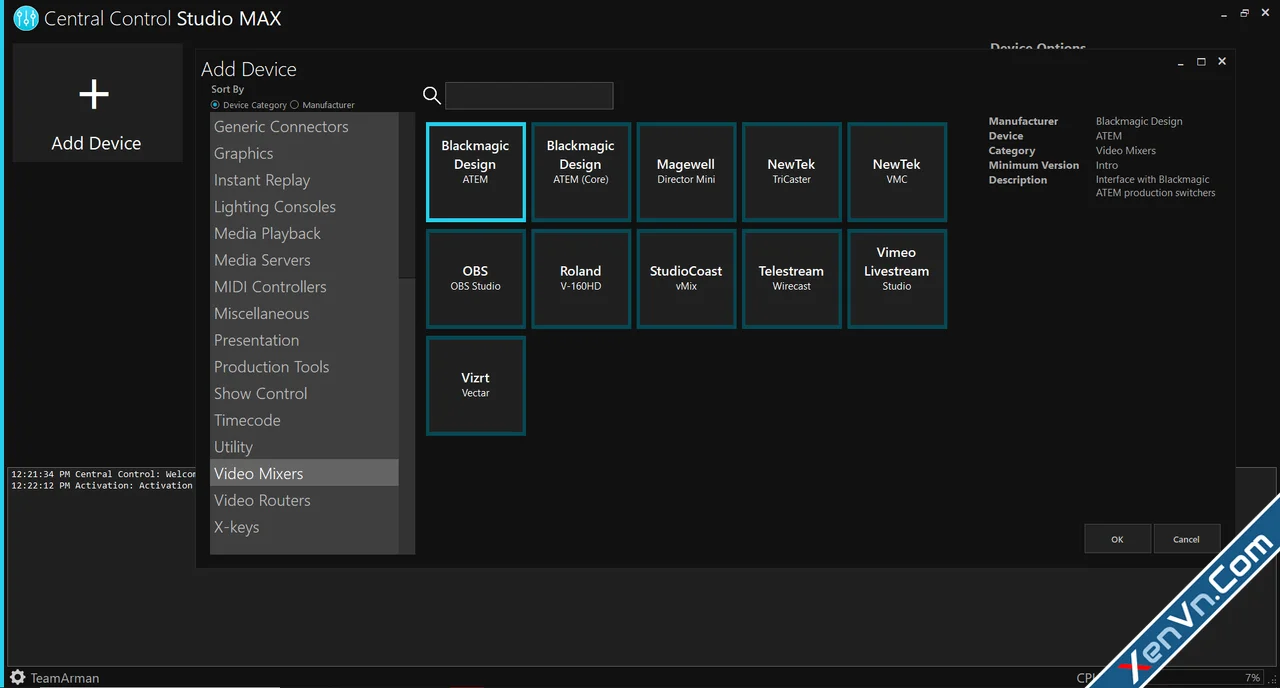
Task: Click the plus icon above Add Device
Action: pyautogui.click(x=94, y=95)
